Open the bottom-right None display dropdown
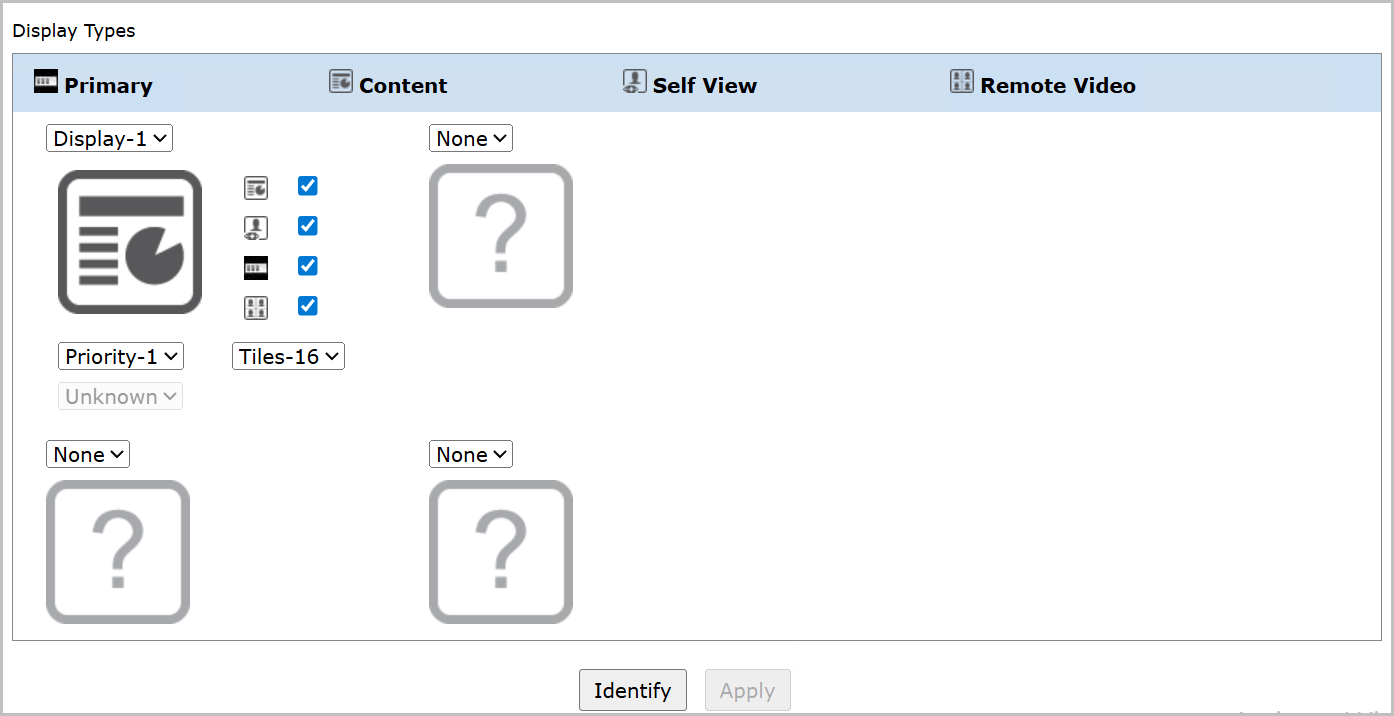This screenshot has width=1394, height=716. coord(471,455)
